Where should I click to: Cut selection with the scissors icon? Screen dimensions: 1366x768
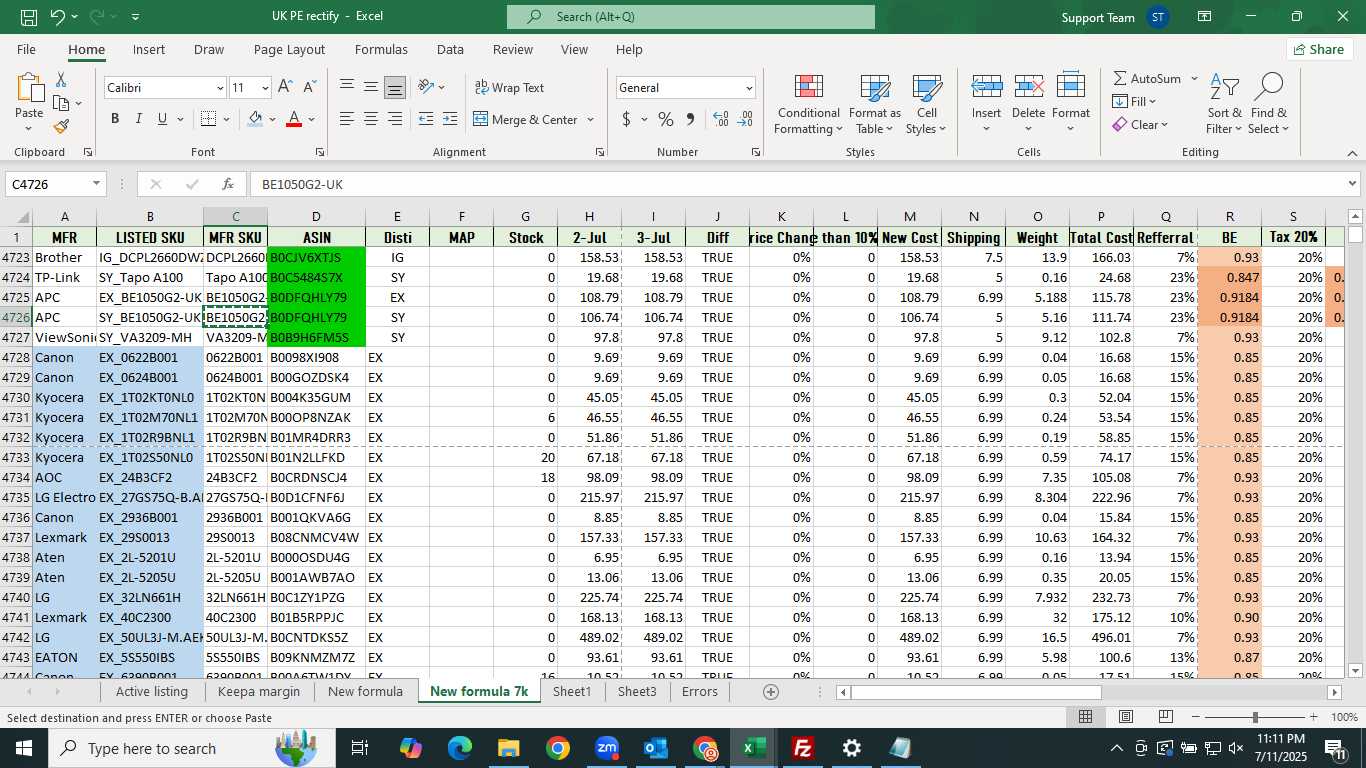[x=61, y=80]
